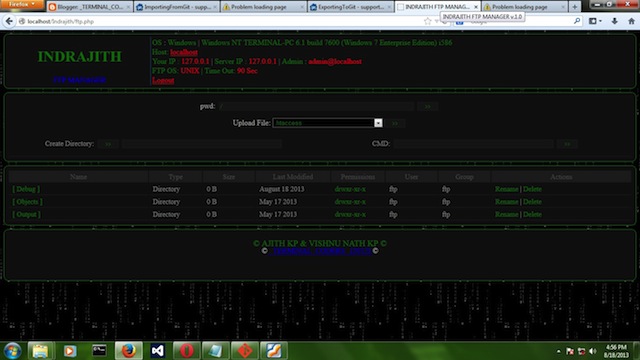Click the Firefox back arrow button
This screenshot has height=360, width=640.
coord(9,21)
